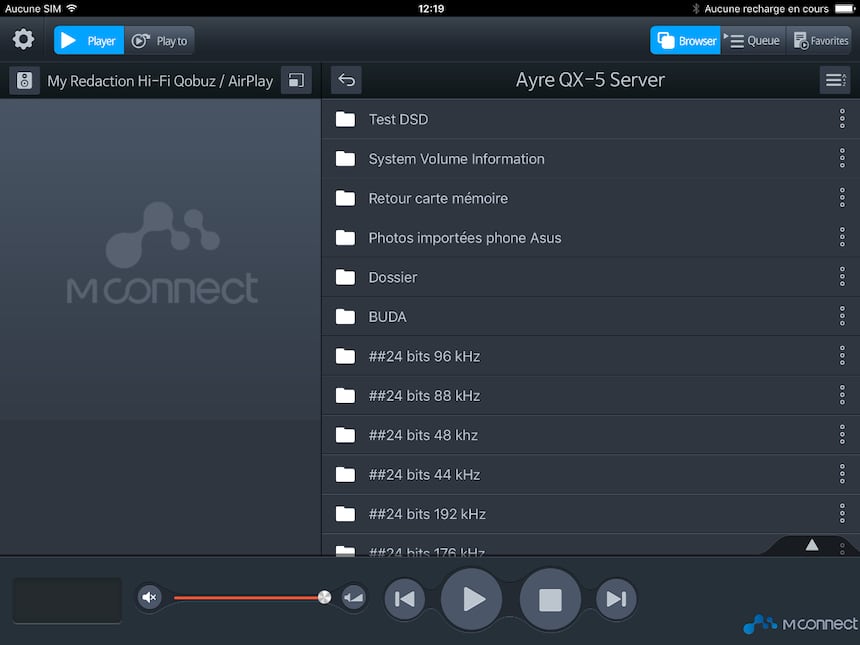The image size is (860, 645).
Task: Skip to the previous track
Action: pyautogui.click(x=405, y=598)
